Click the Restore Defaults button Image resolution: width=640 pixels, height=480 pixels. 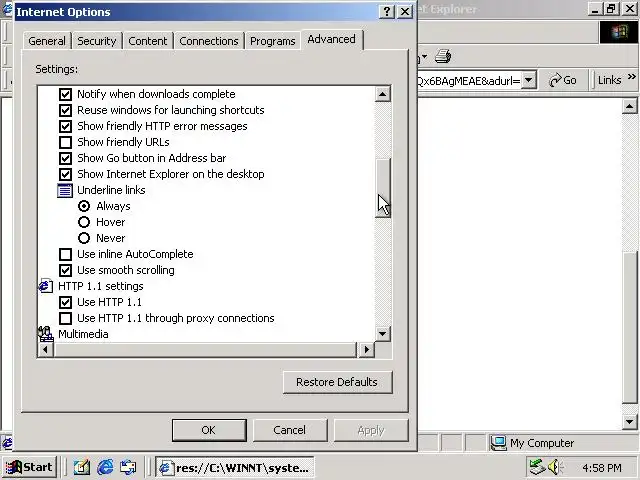pyautogui.click(x=337, y=382)
